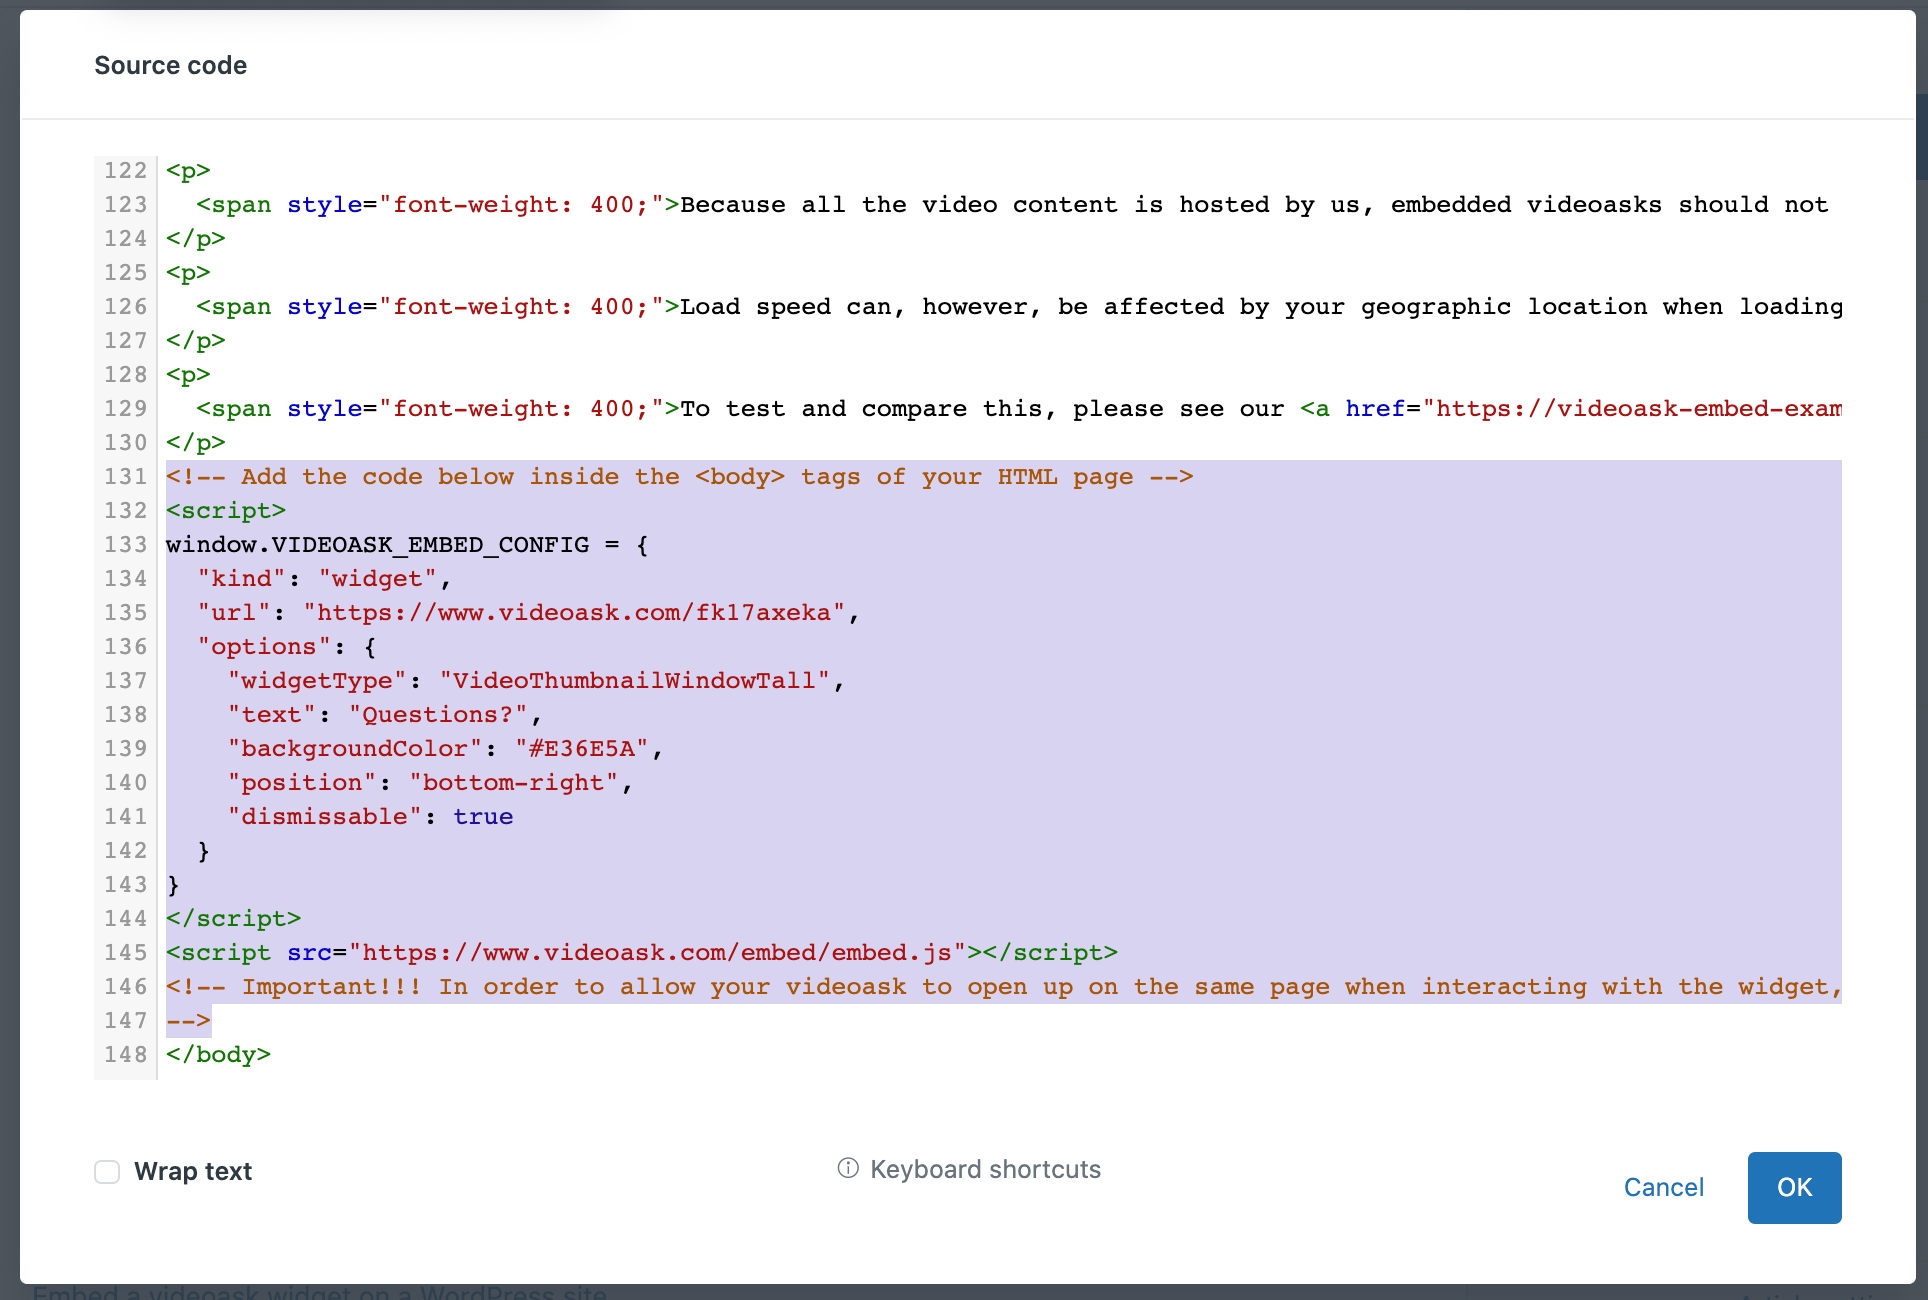1928x1300 pixels.
Task: Click the true value after dismissable
Action: point(483,817)
